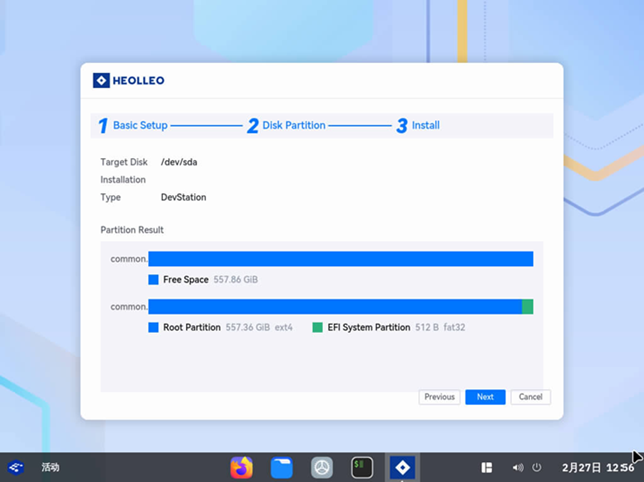Open Firefox from the taskbar
The image size is (644, 482).
pyautogui.click(x=241, y=467)
